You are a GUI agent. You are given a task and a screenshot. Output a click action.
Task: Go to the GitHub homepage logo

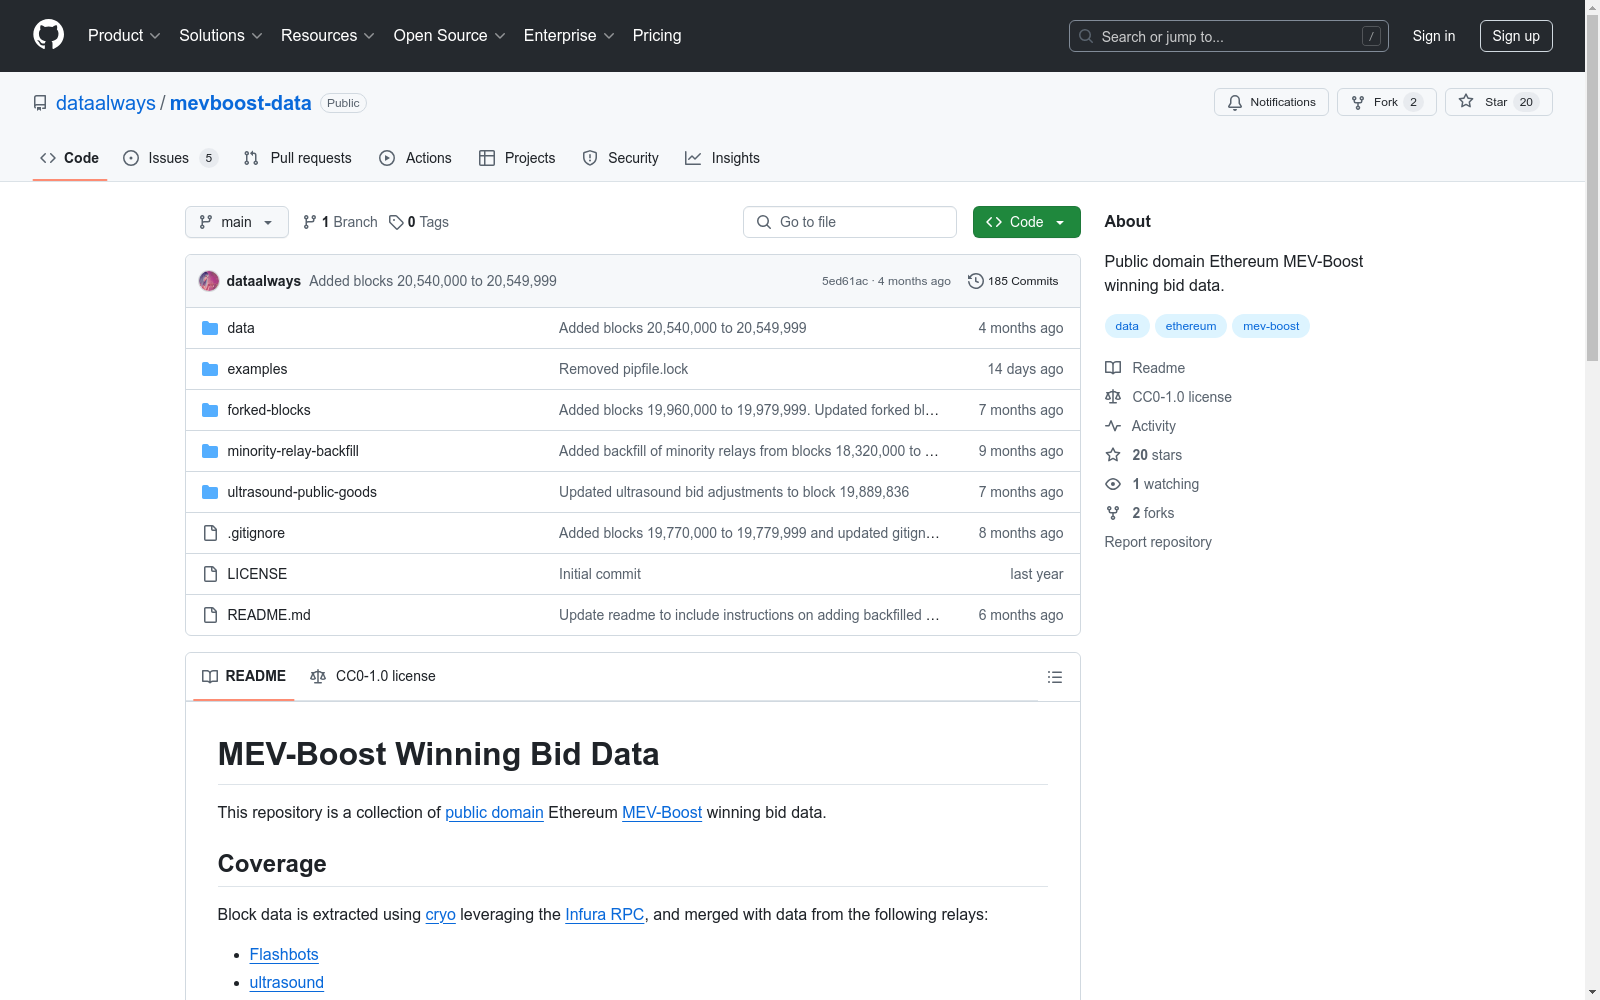48,35
